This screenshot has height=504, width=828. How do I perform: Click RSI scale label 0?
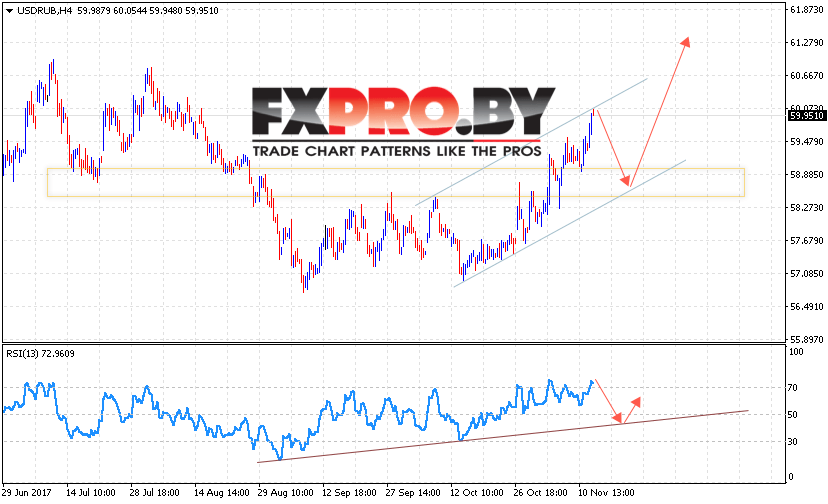point(791,477)
